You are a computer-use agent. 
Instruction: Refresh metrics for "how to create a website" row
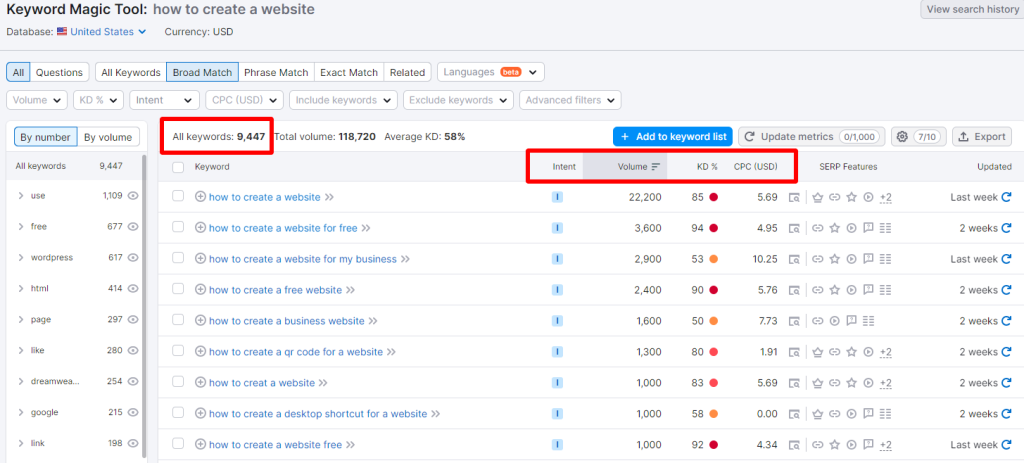click(1006, 197)
